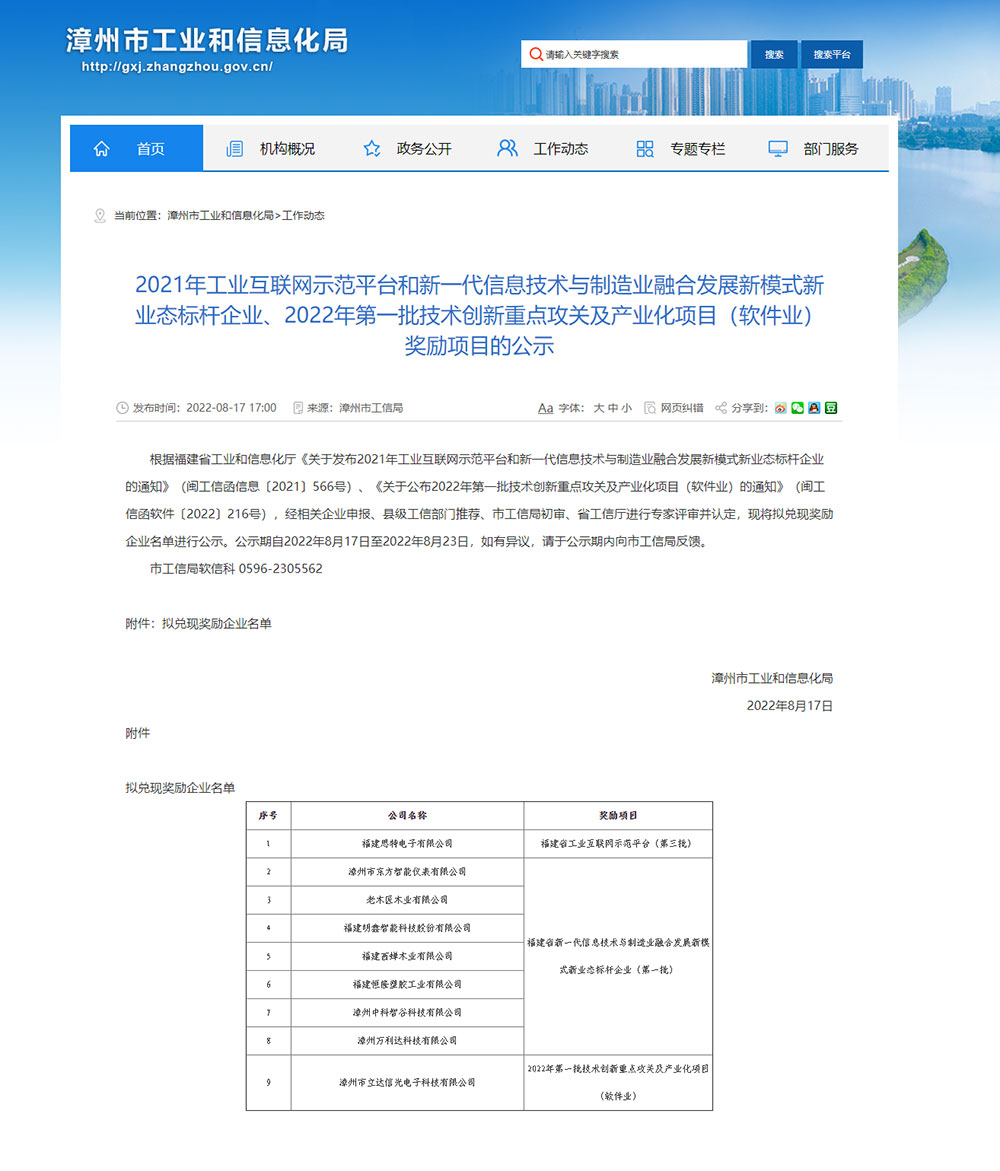
Task: Click the book icon next to 机构概况
Action: click(234, 147)
